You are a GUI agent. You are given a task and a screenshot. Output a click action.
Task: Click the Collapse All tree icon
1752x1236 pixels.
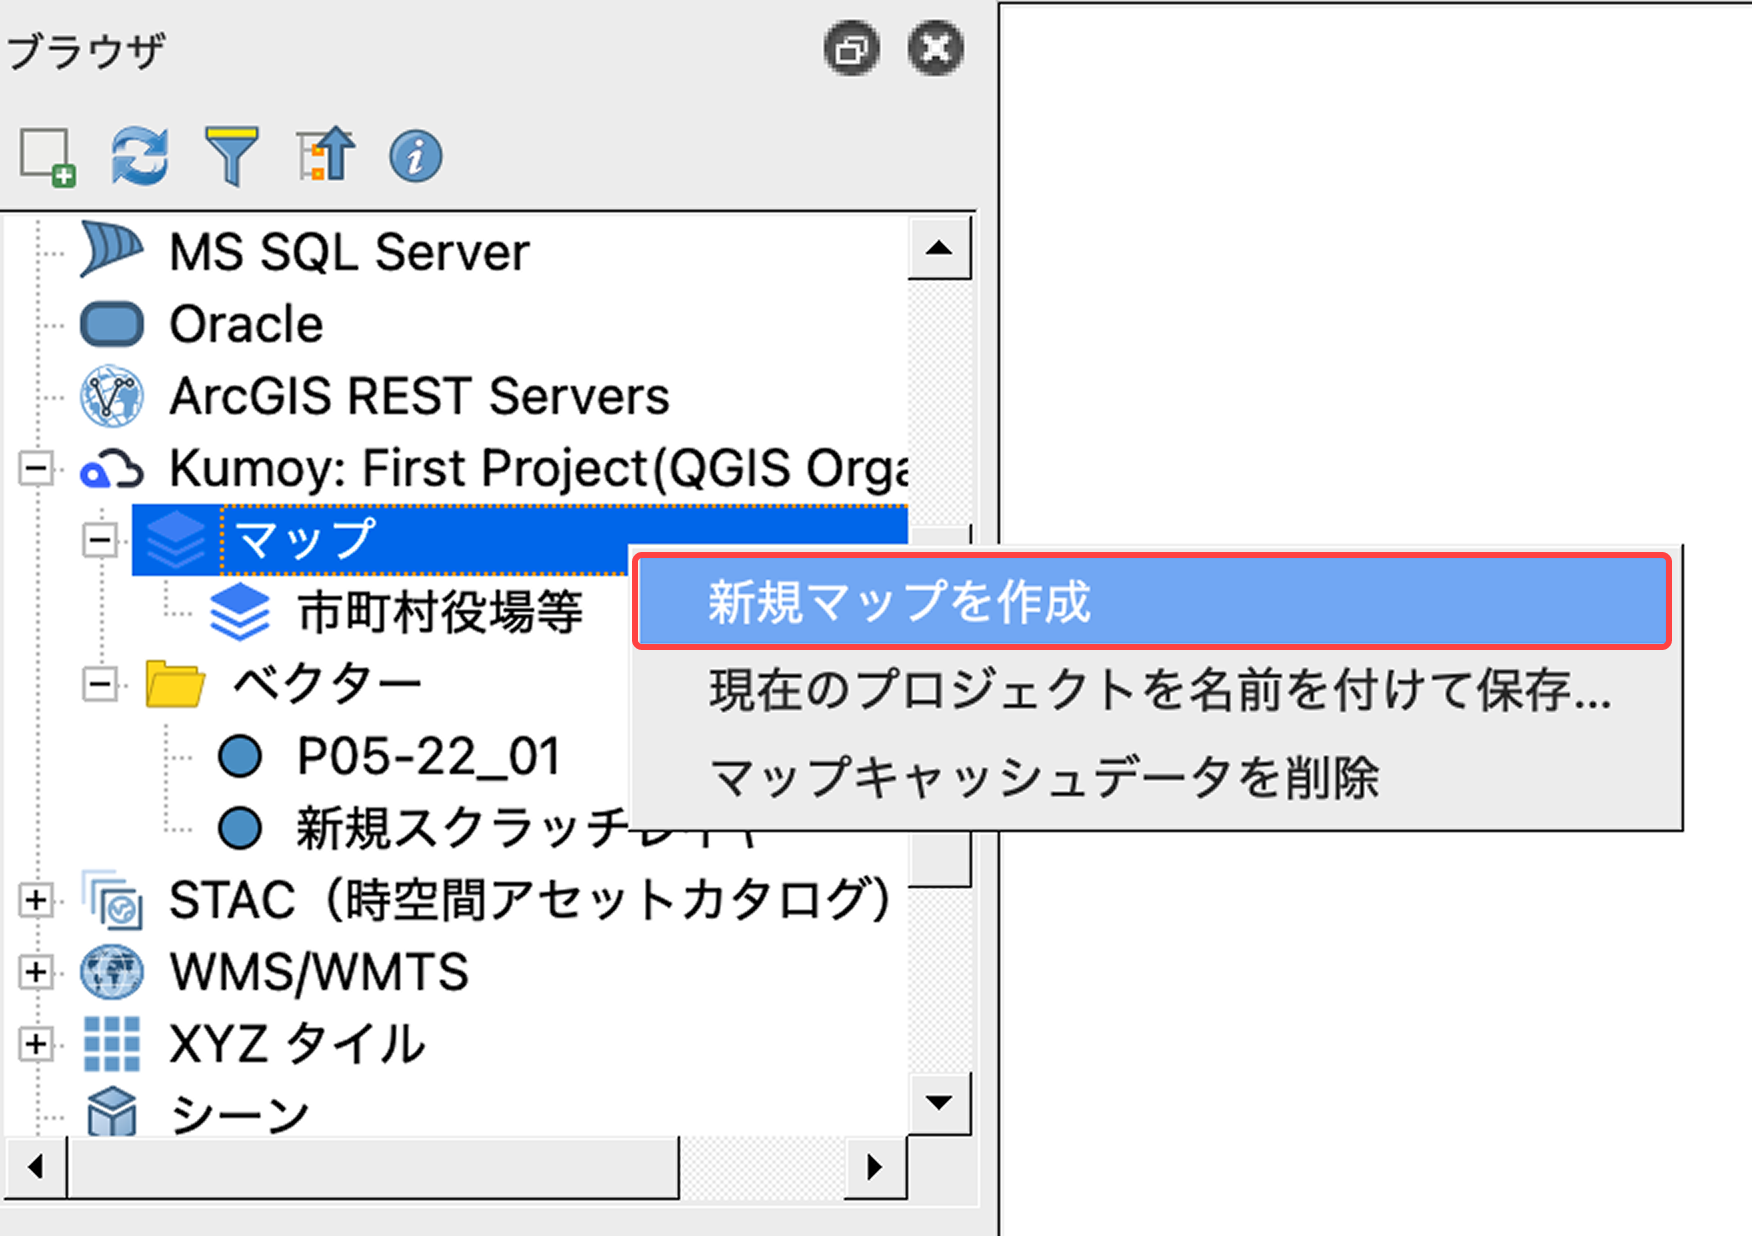point(325,156)
